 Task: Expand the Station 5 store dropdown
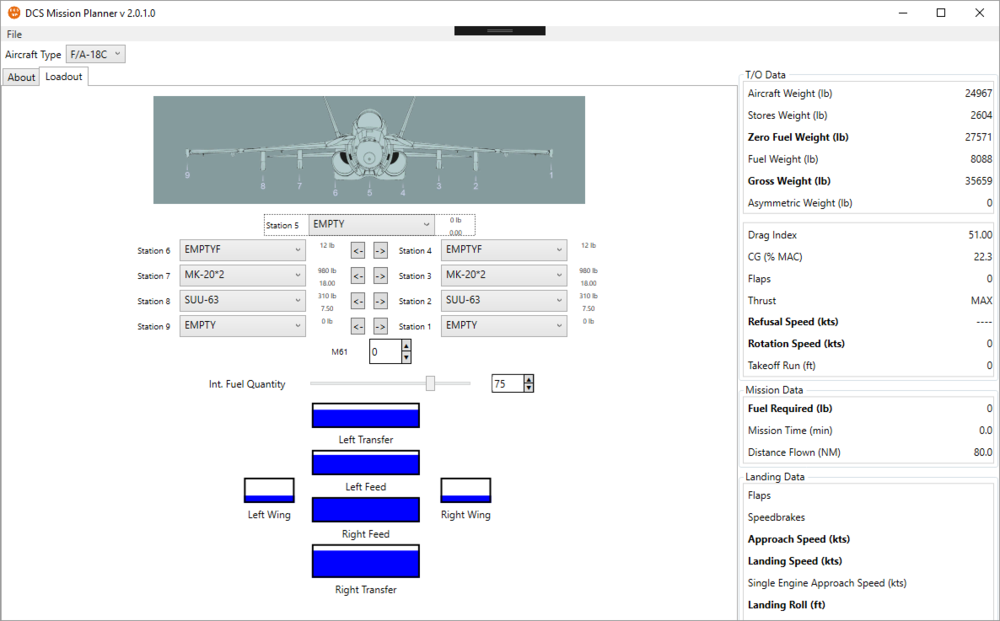point(371,224)
